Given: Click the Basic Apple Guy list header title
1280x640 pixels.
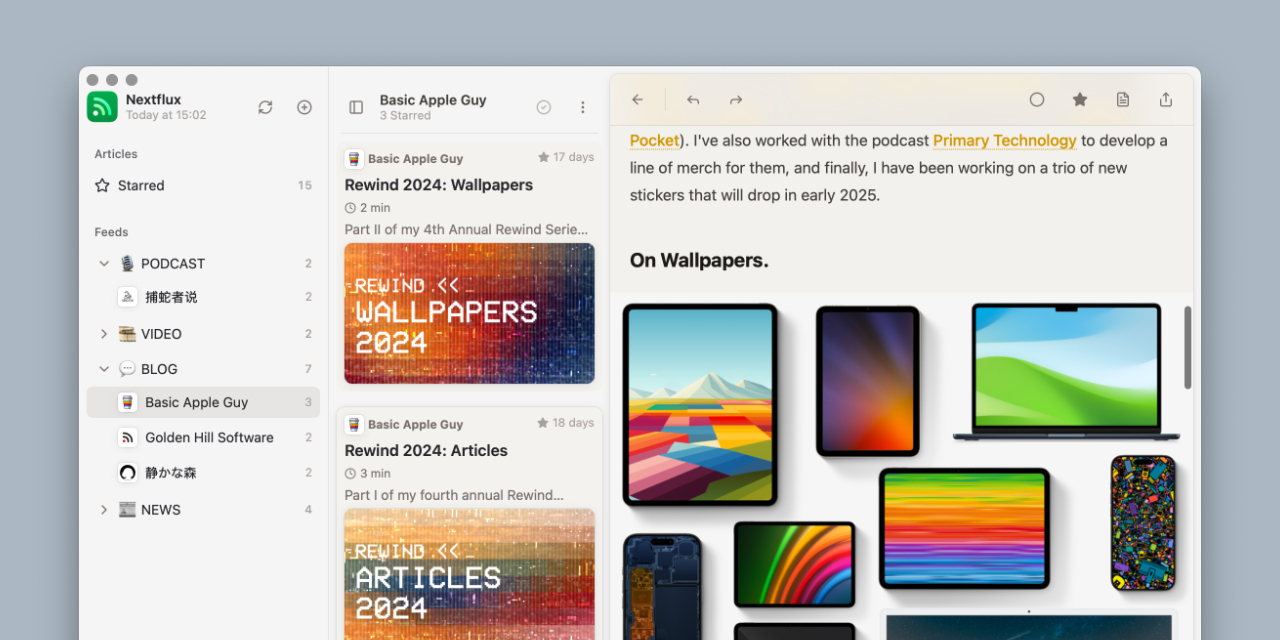Looking at the screenshot, I should point(433,100).
